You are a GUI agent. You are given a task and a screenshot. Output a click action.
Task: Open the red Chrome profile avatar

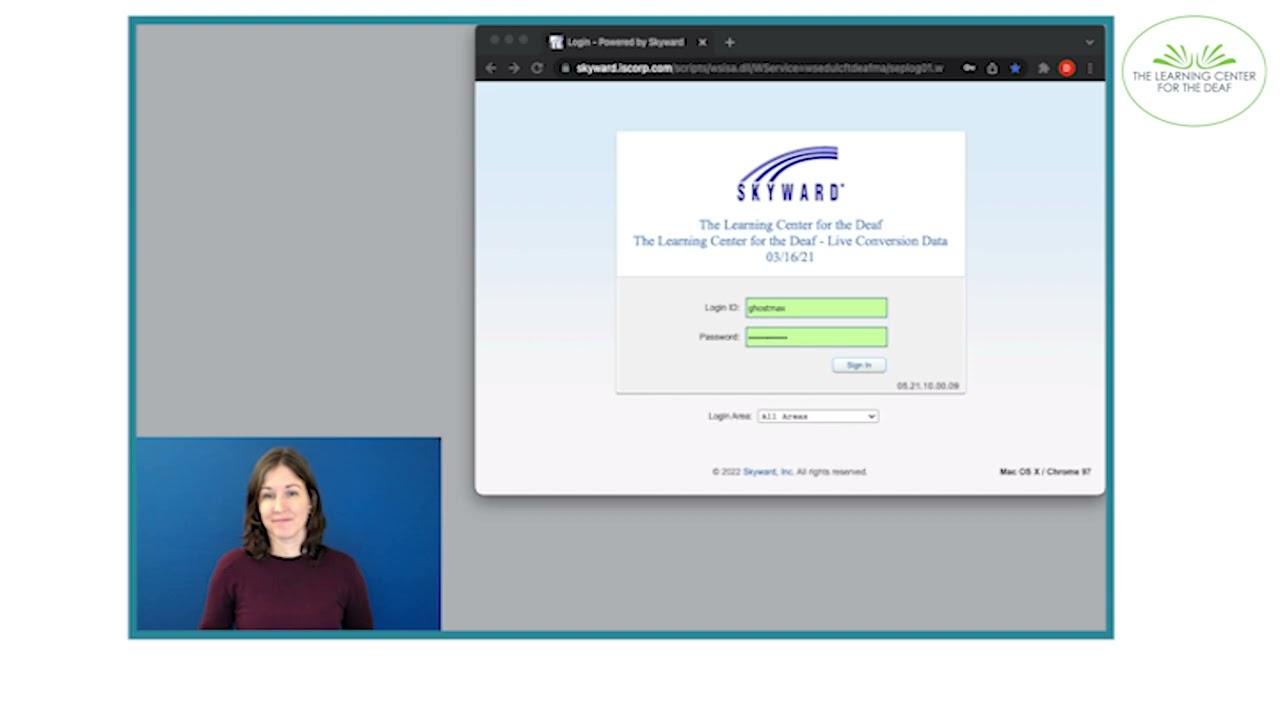click(1066, 68)
